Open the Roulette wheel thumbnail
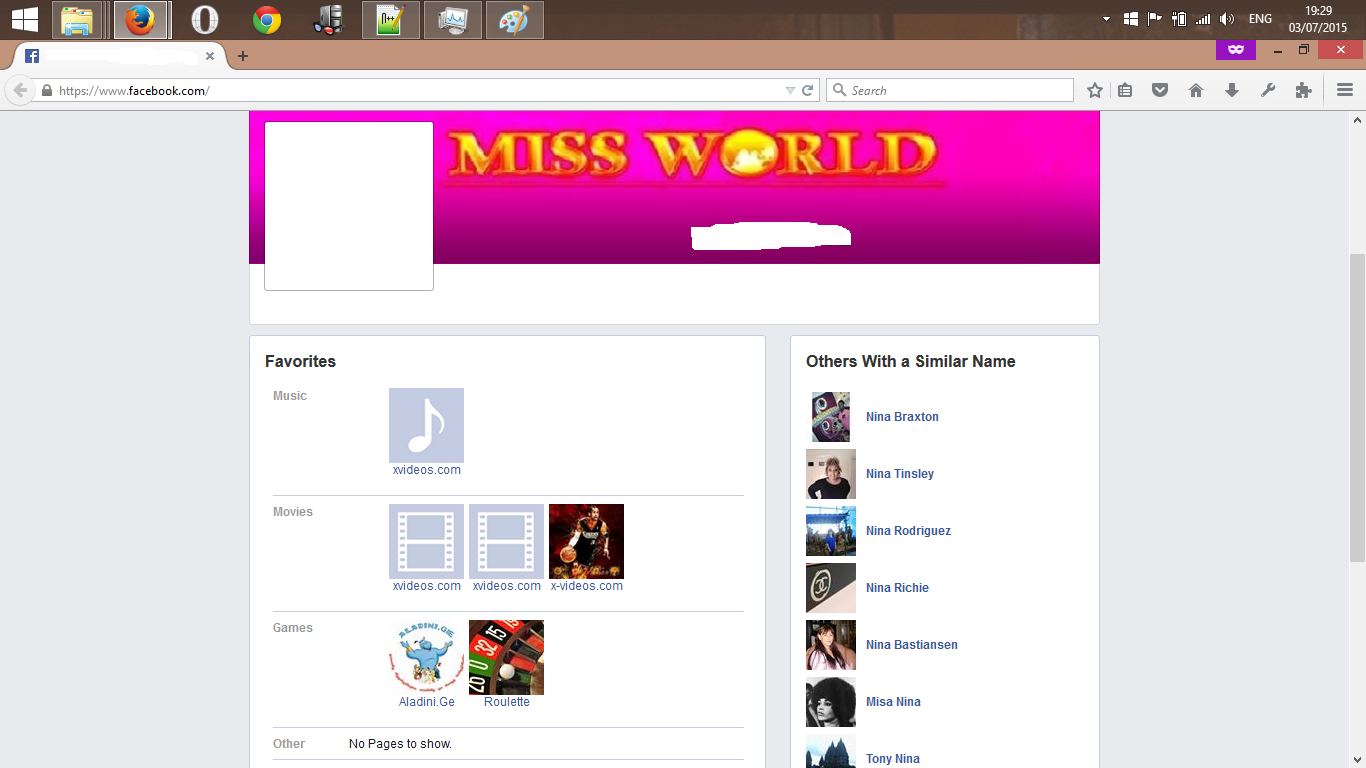The height and width of the screenshot is (768, 1366). pyautogui.click(x=506, y=657)
